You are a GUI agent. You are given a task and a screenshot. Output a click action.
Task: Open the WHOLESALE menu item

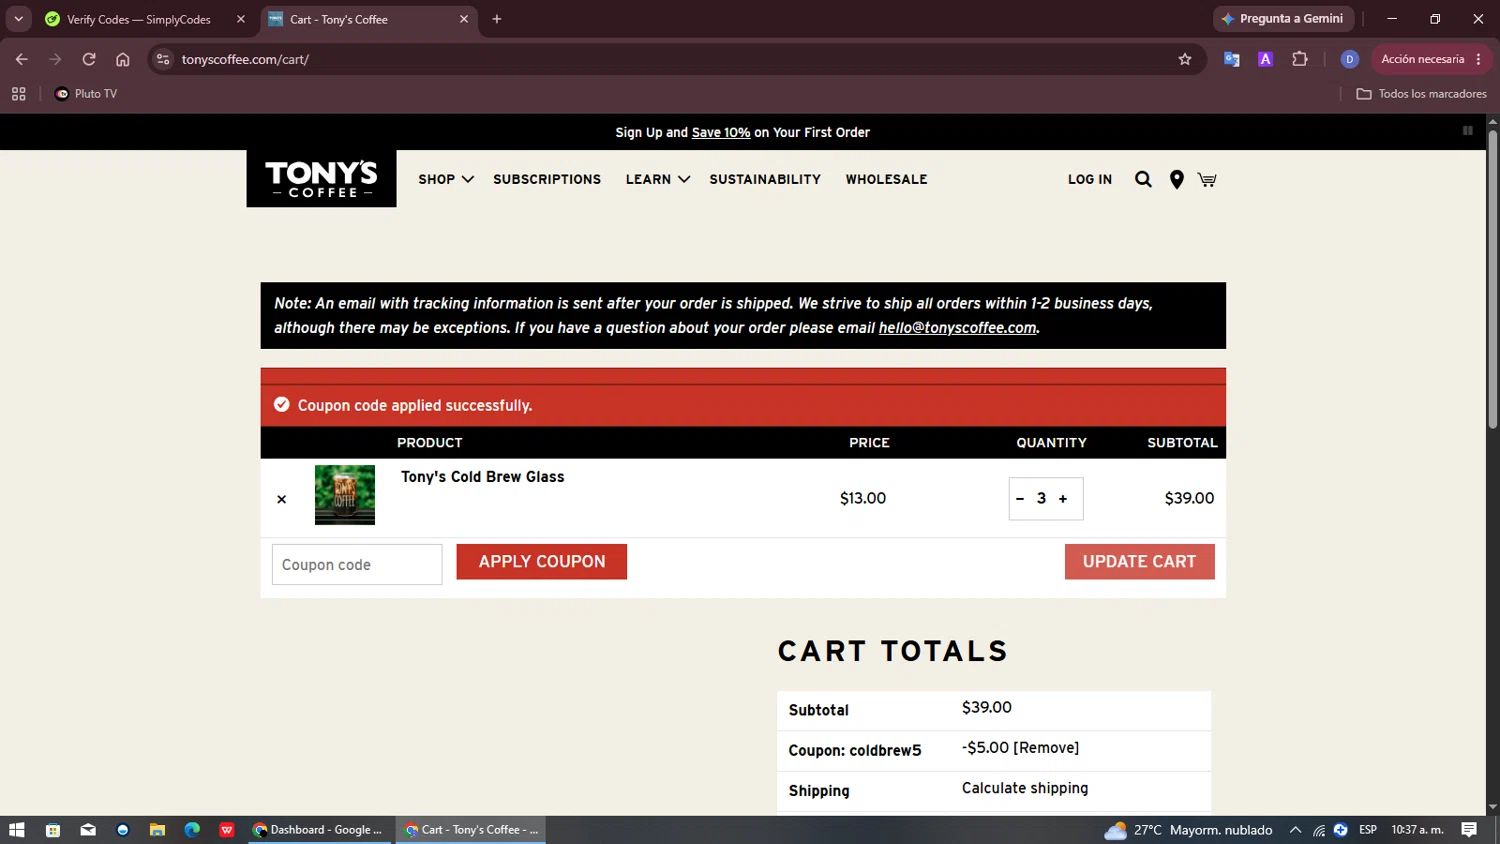[x=886, y=179]
